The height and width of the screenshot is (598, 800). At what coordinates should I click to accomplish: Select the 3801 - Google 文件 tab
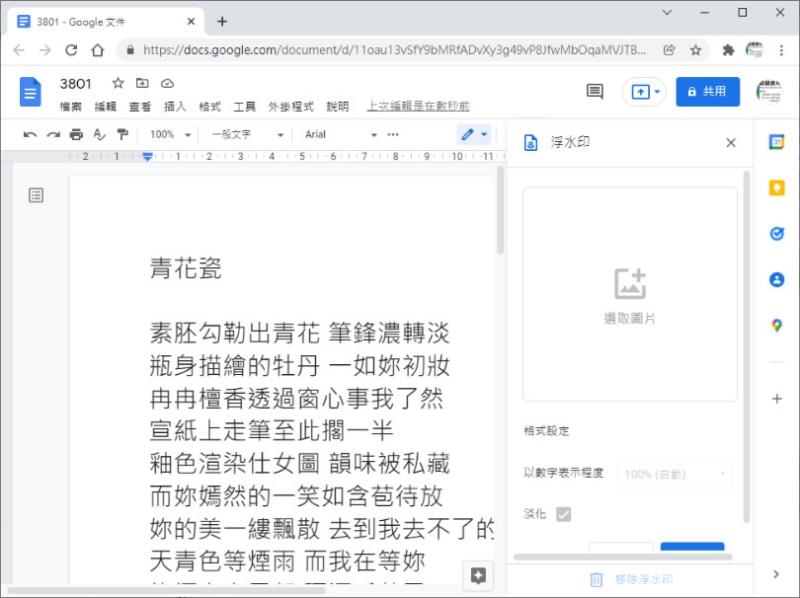[x=106, y=21]
